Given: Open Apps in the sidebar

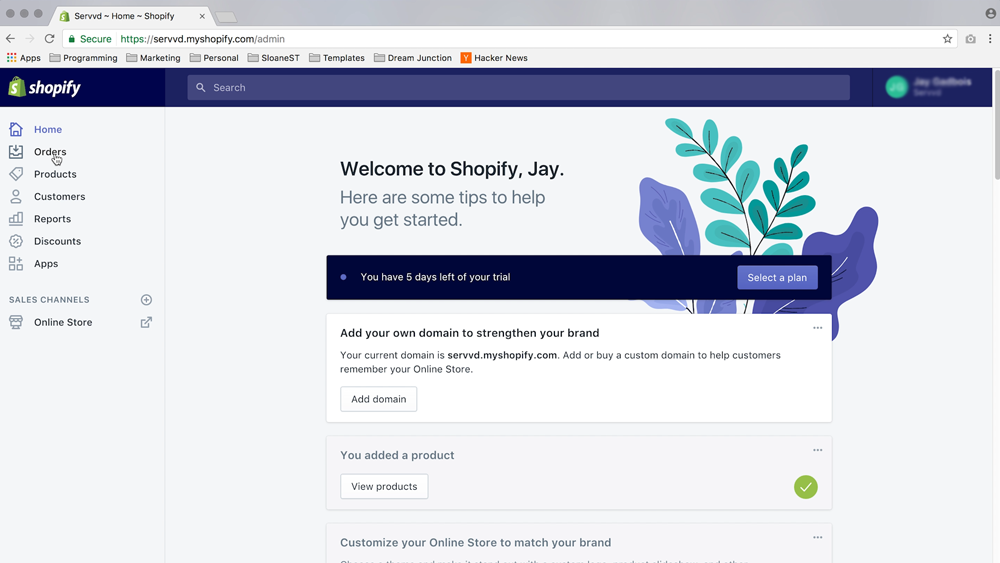Looking at the screenshot, I should (x=46, y=263).
